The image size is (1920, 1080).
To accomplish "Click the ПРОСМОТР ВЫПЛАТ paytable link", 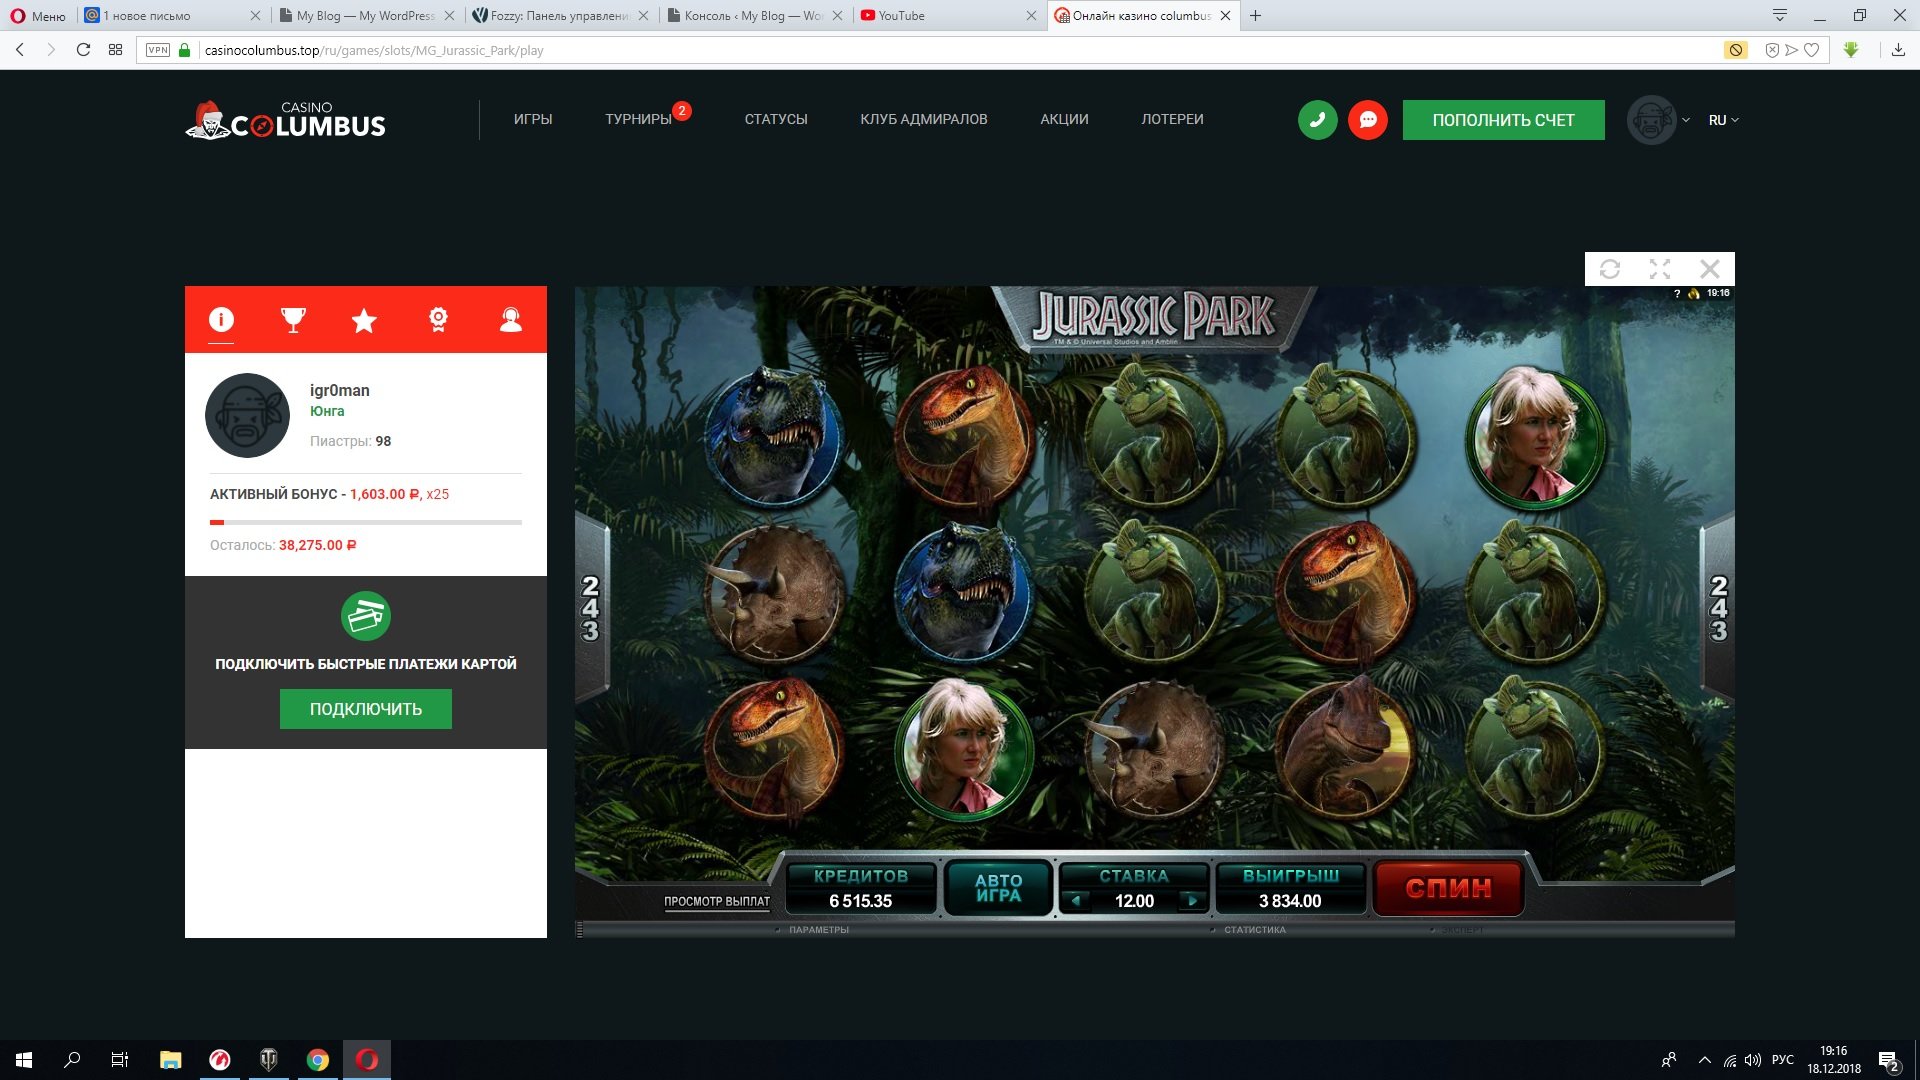I will click(717, 901).
